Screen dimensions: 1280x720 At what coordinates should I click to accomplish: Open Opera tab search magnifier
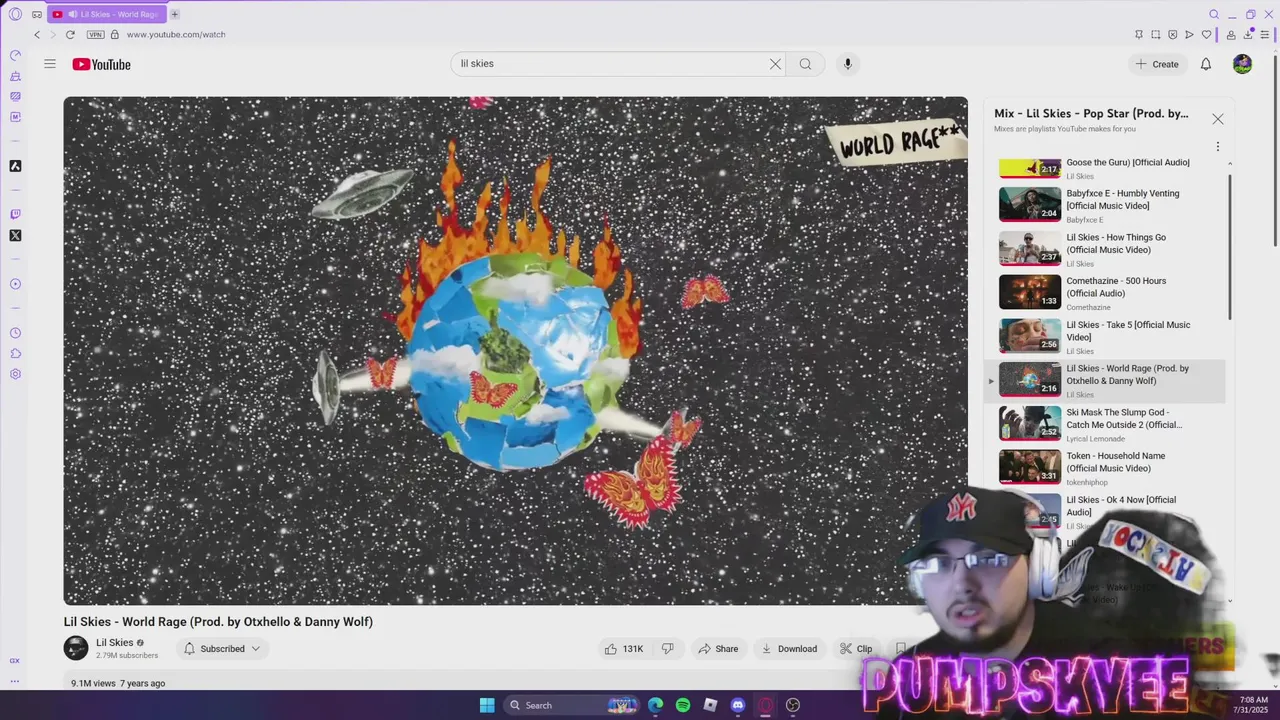pos(1214,14)
